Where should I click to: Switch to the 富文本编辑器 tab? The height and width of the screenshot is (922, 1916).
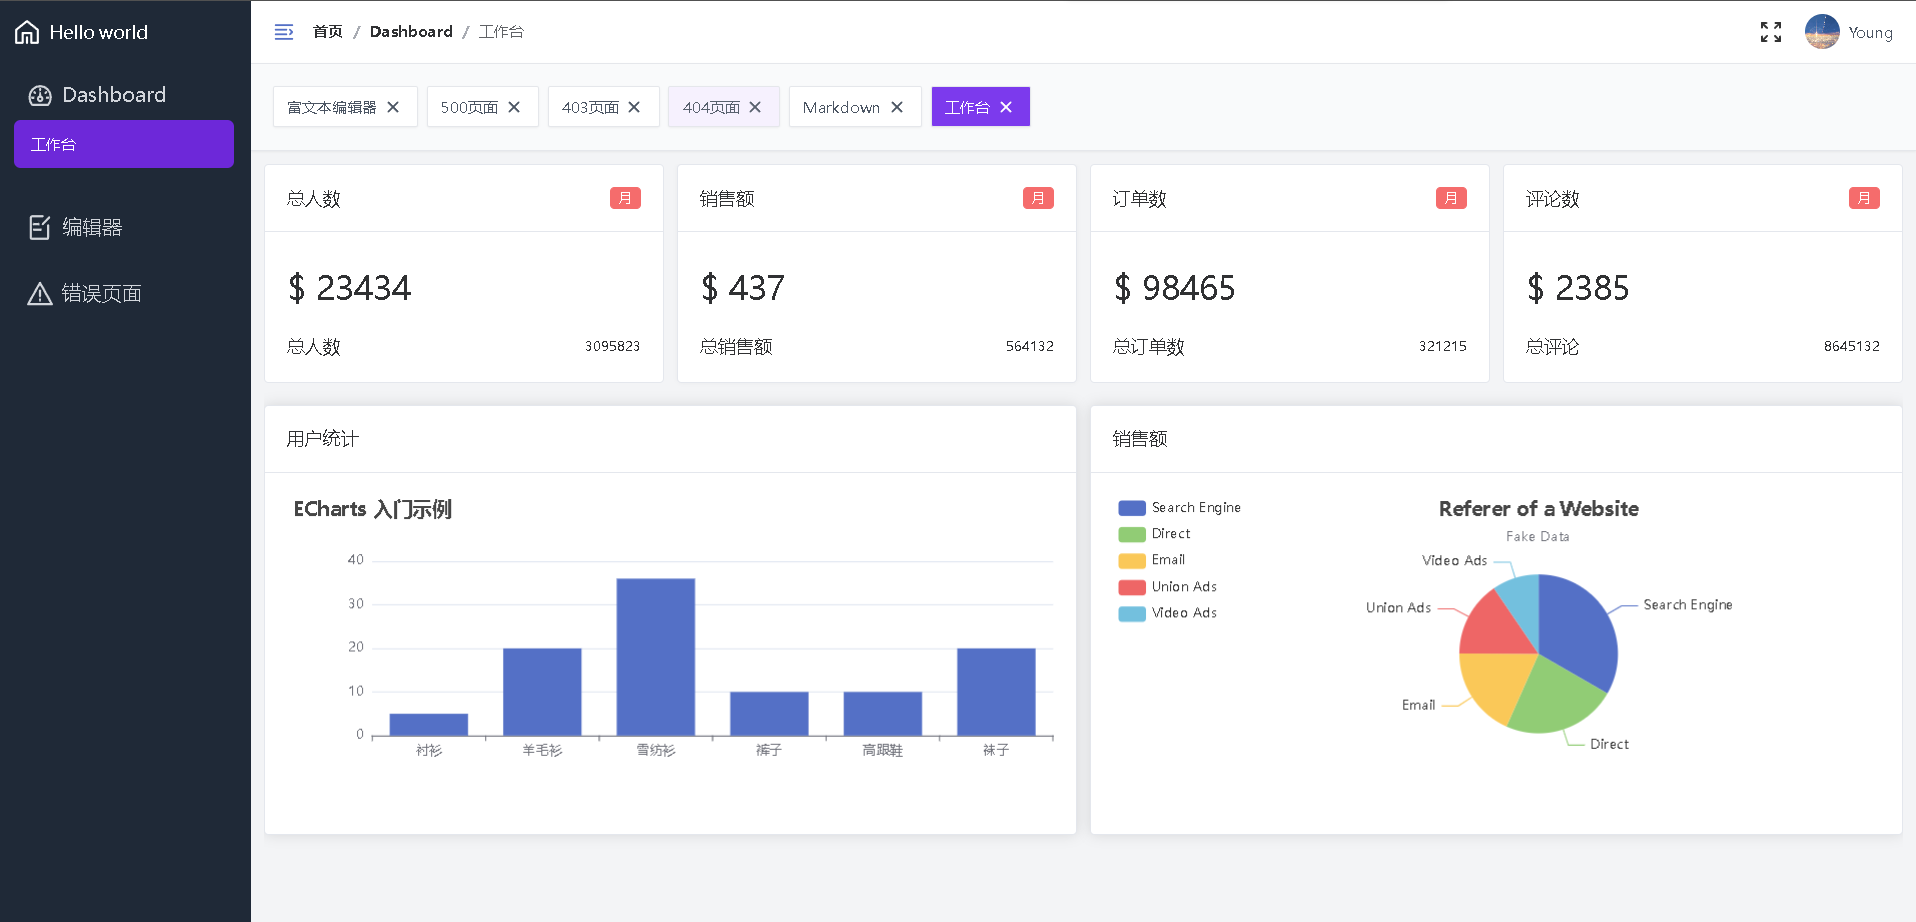pyautogui.click(x=345, y=107)
